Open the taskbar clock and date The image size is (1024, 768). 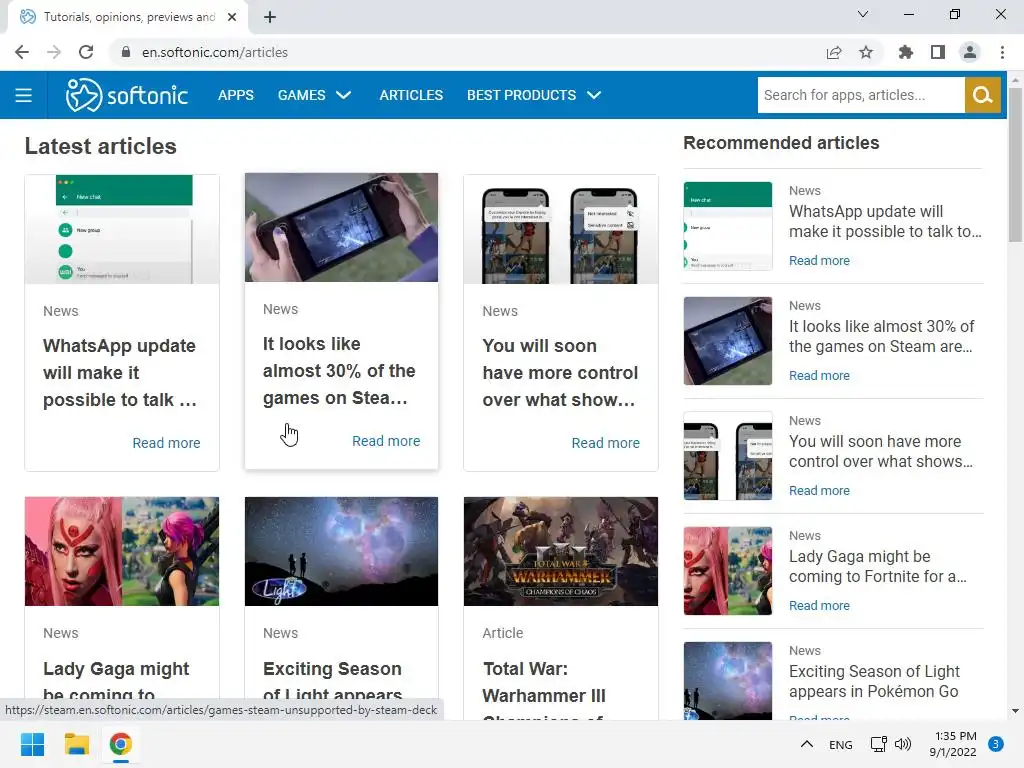953,744
